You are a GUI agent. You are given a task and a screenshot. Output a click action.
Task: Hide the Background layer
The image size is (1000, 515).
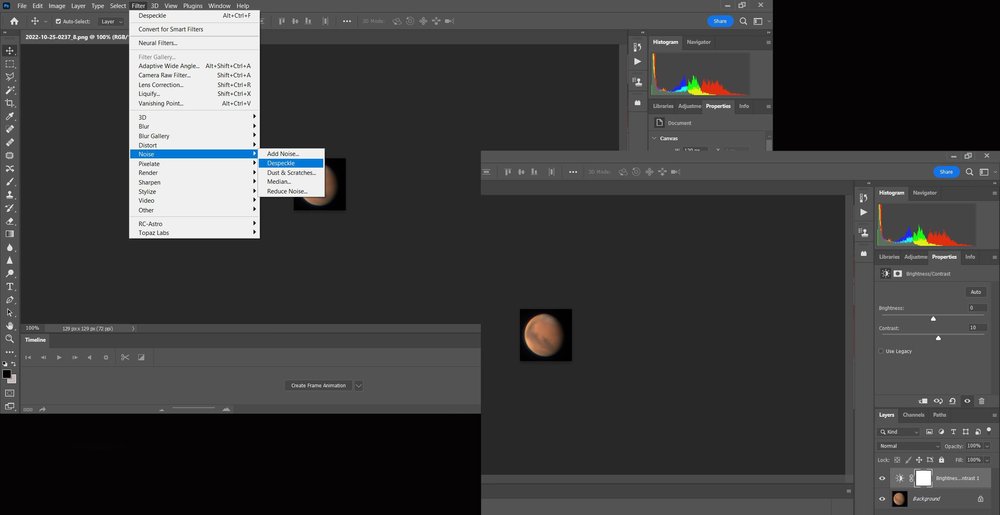pyautogui.click(x=882, y=498)
